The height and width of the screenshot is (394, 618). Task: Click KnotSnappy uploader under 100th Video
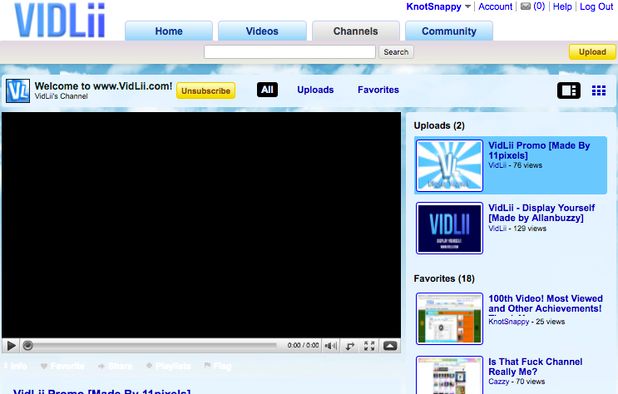[x=508, y=322]
